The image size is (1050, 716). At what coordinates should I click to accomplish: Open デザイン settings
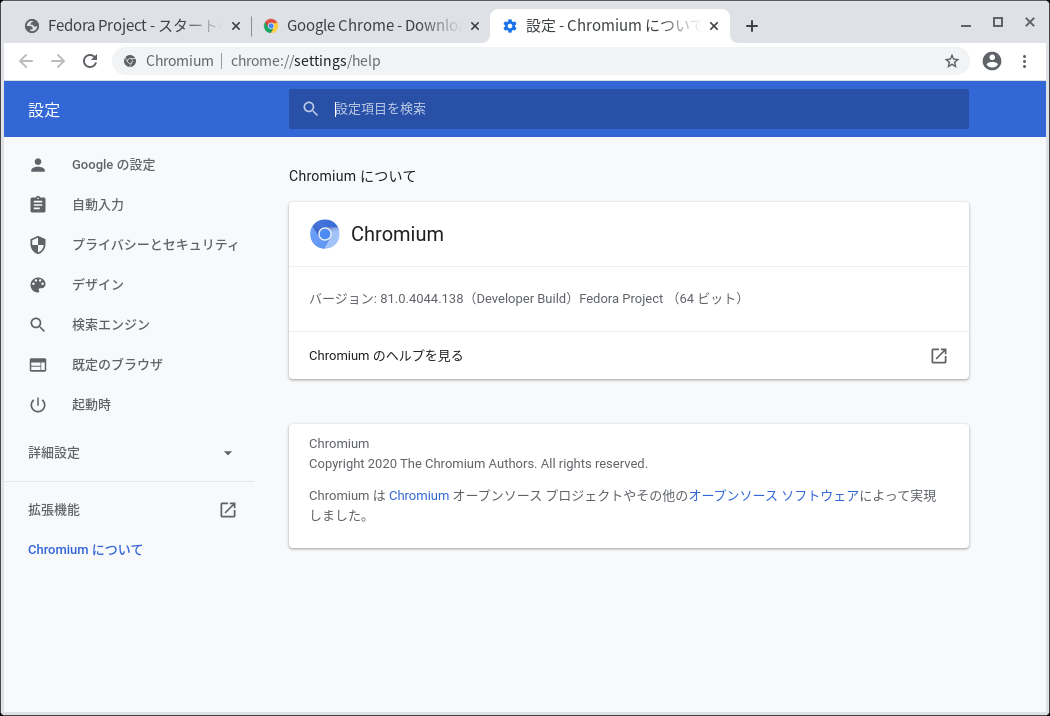pos(98,285)
